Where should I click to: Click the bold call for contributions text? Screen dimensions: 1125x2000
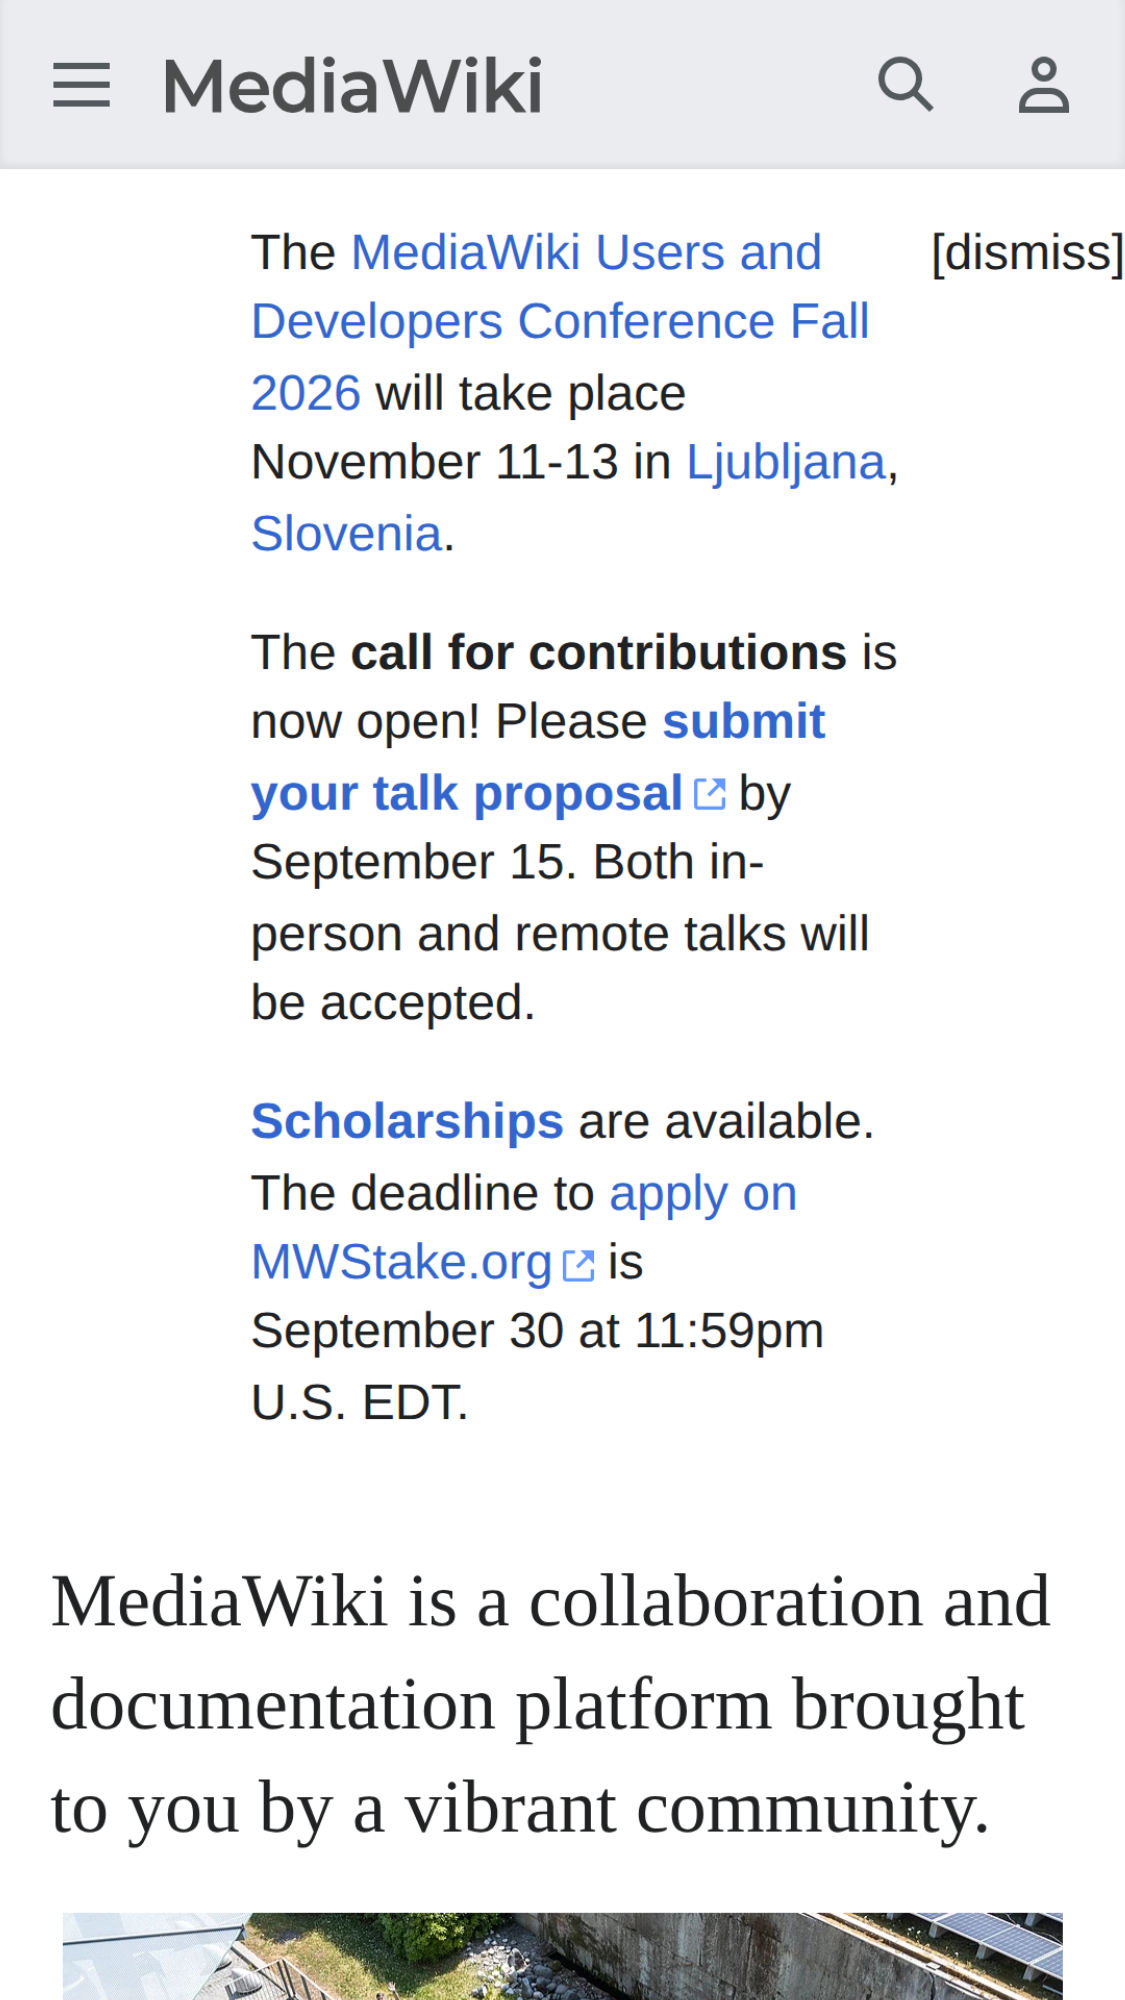[x=599, y=652]
